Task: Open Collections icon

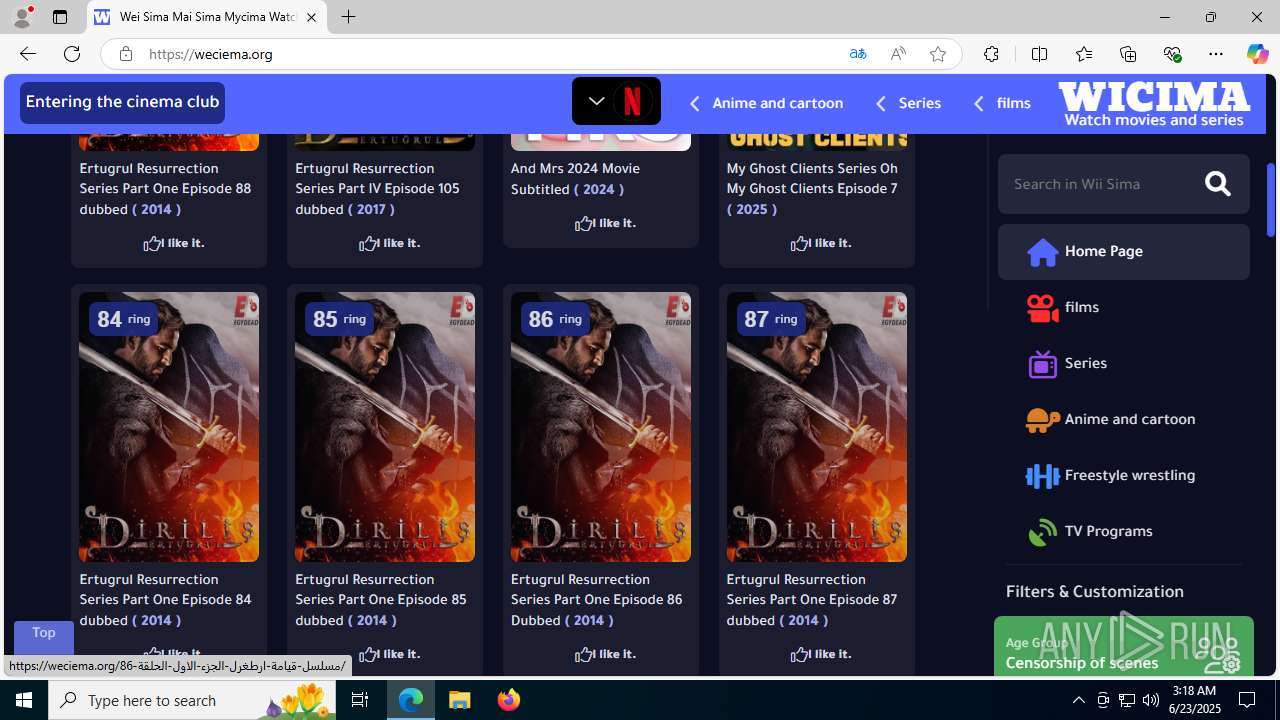Action: click(1127, 54)
